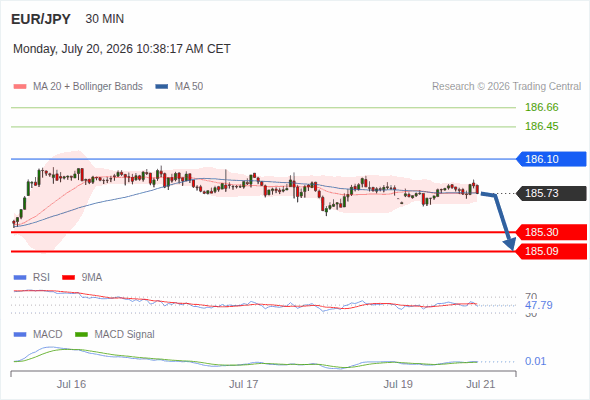This screenshot has width=590, height=400.
Task: Click the pink MA 20 legend swatch
Action: tap(20, 87)
